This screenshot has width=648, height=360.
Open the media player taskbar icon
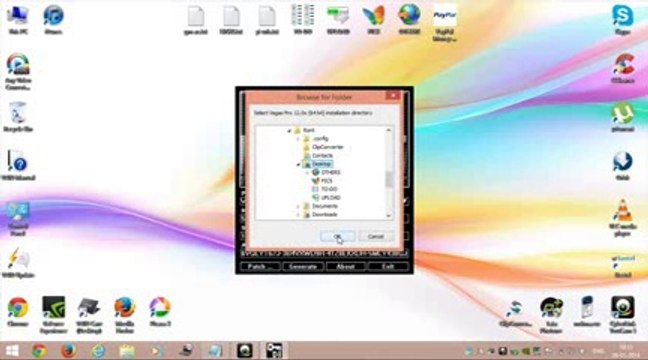coord(156,351)
